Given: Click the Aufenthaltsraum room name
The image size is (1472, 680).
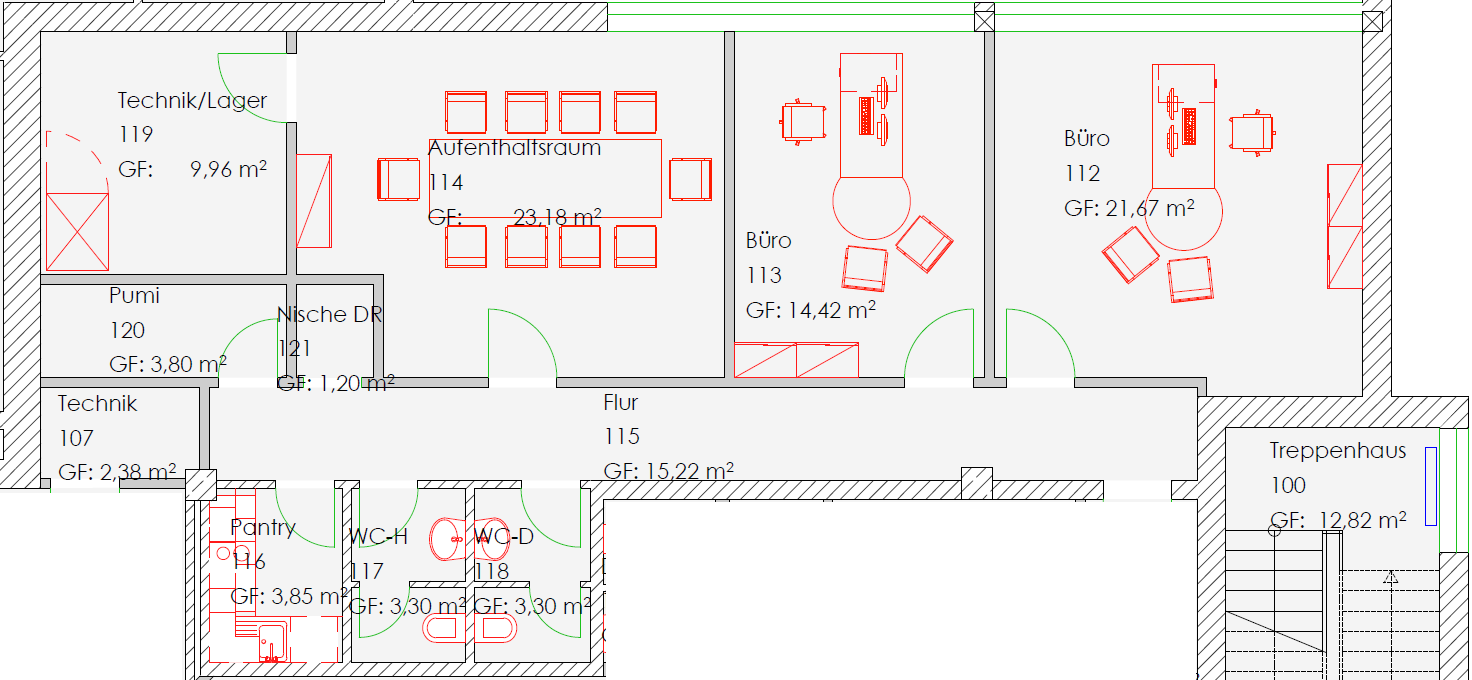Looking at the screenshot, I should [x=515, y=148].
